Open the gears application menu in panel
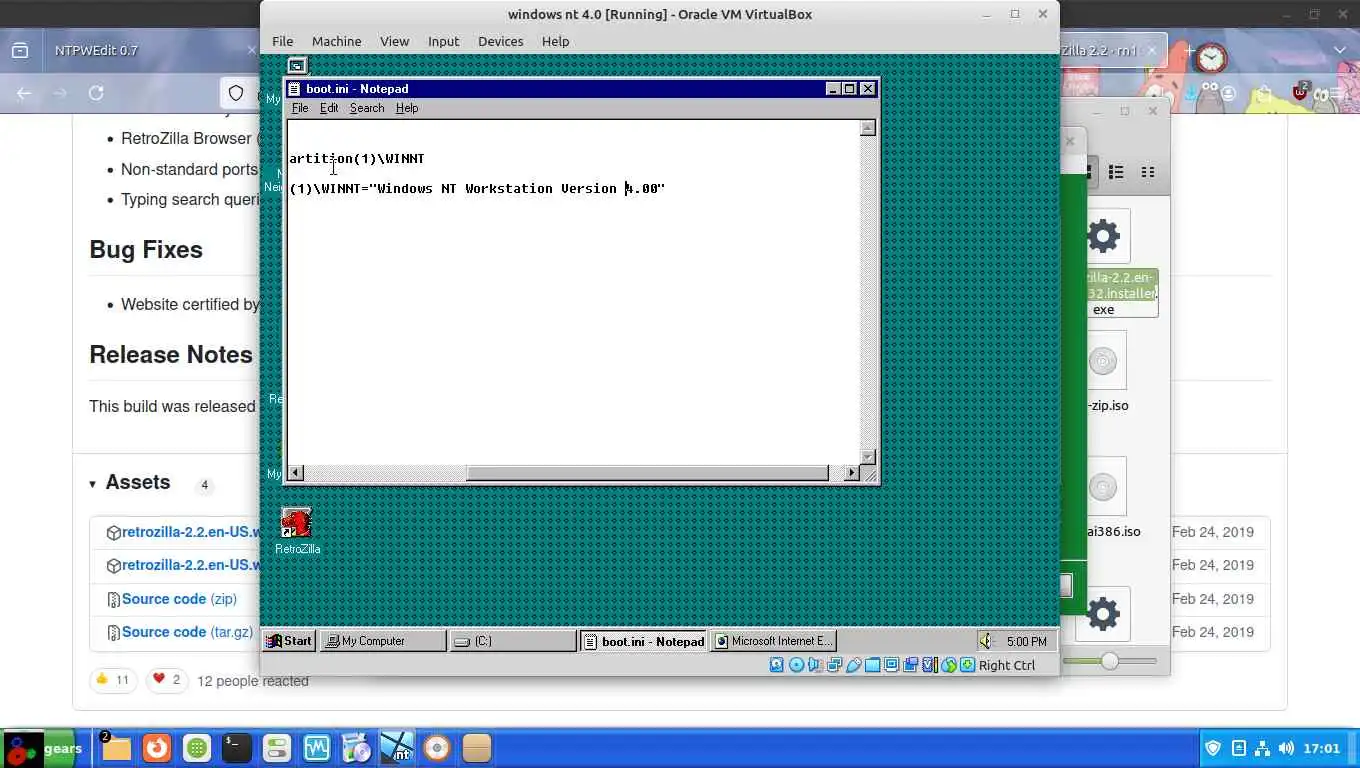 tap(44, 748)
